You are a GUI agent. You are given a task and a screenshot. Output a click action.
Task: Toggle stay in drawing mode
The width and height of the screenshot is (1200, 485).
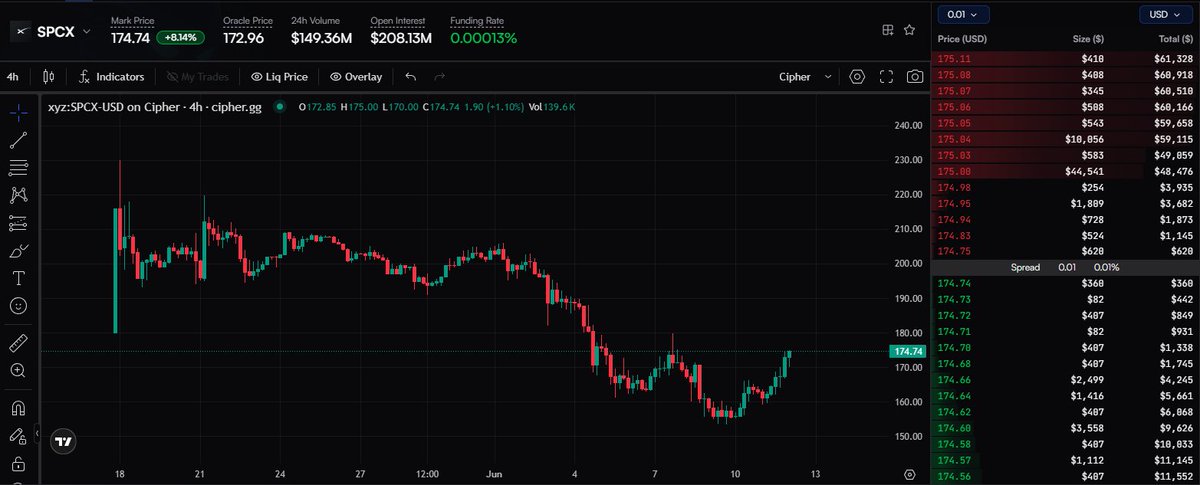click(x=18, y=436)
